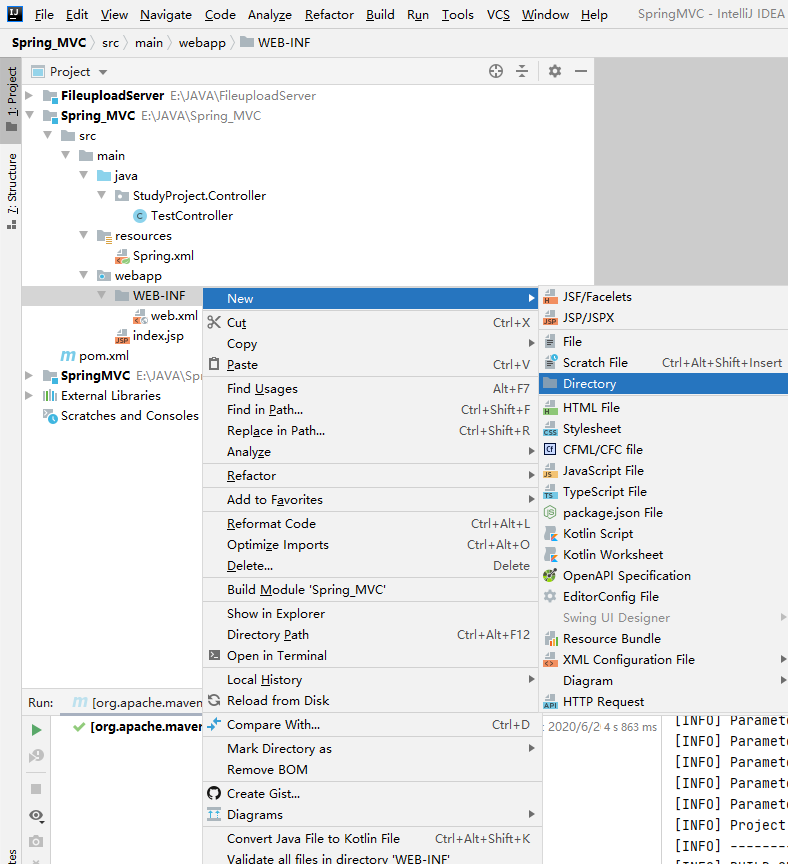Toggle the eye icon in Run panel

pyautogui.click(x=36, y=816)
